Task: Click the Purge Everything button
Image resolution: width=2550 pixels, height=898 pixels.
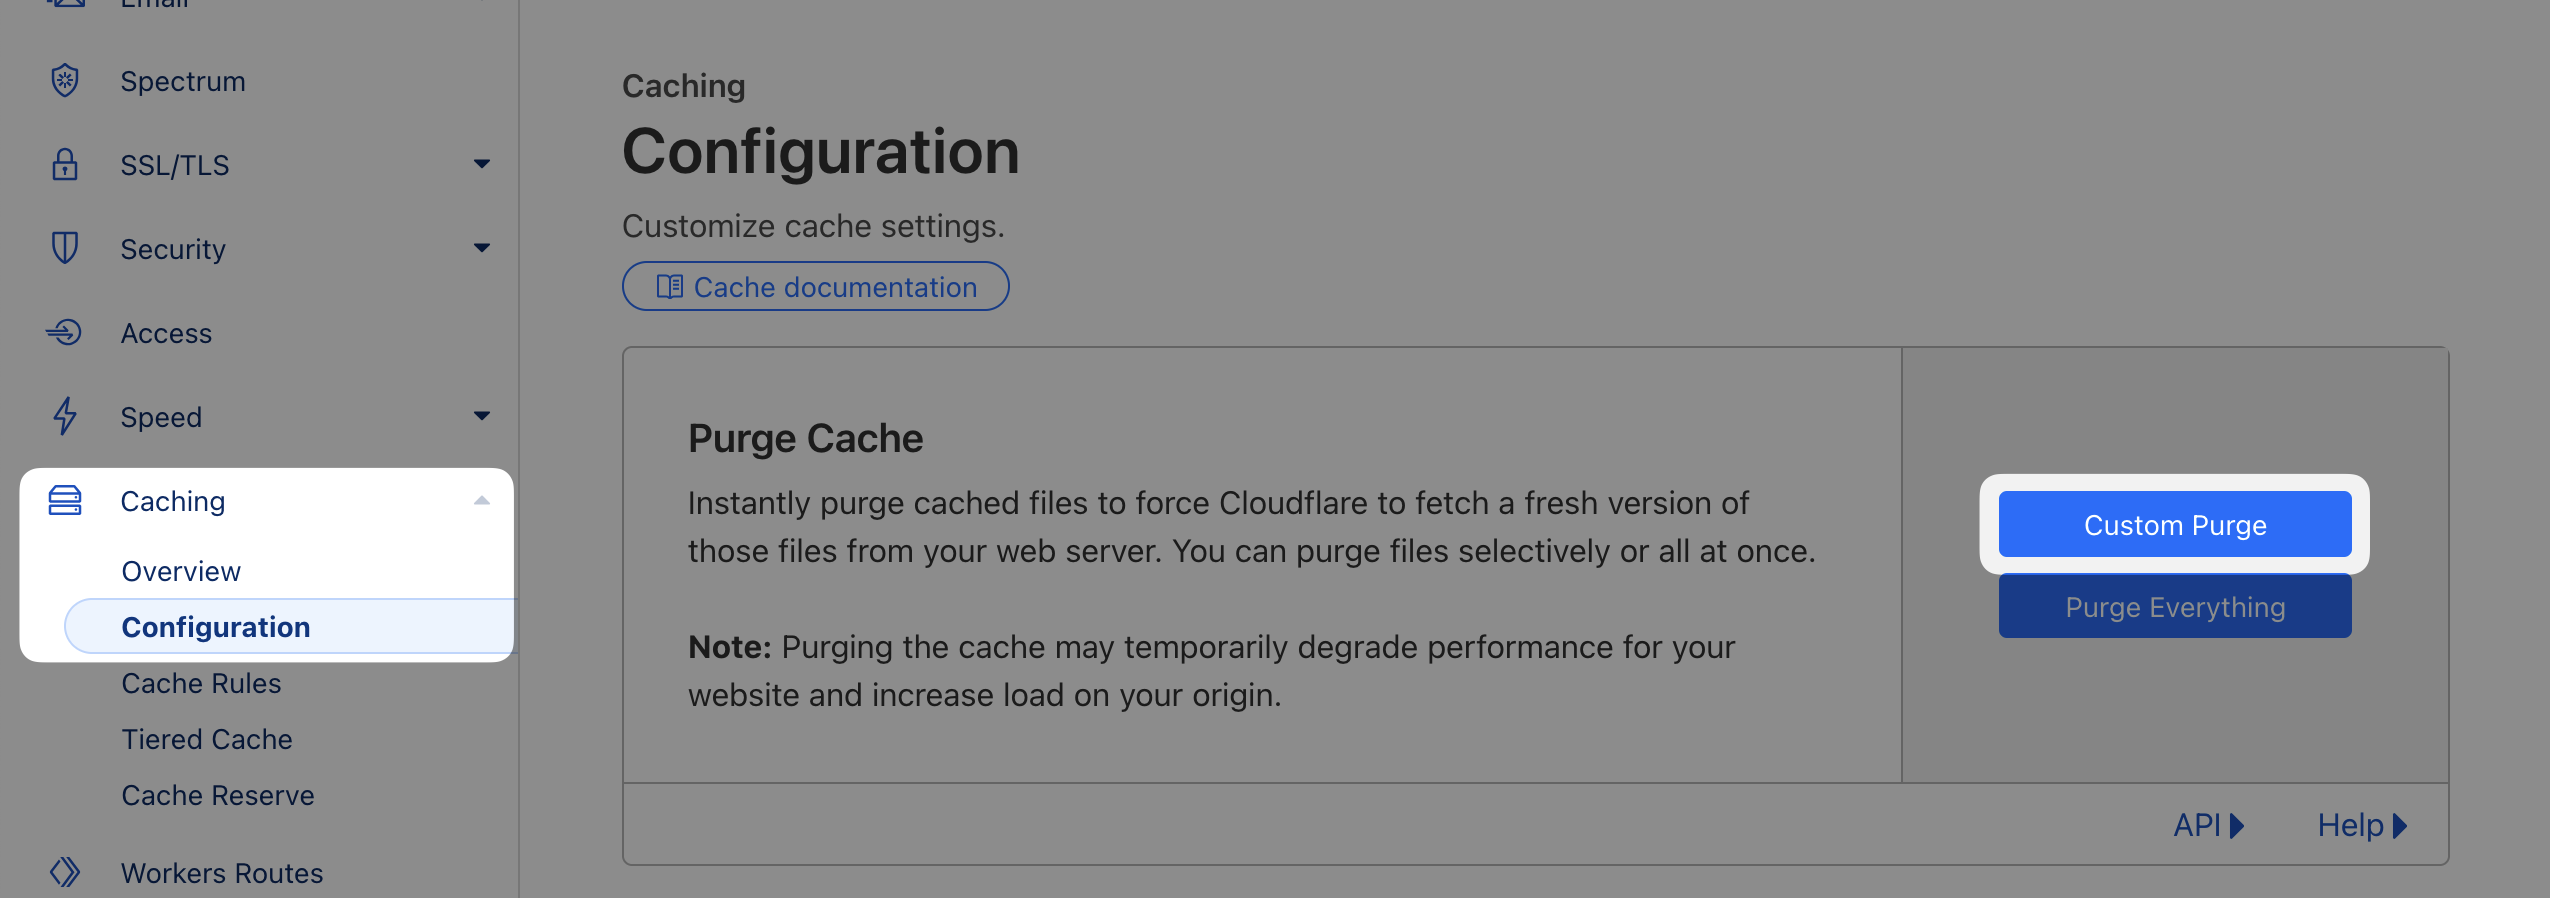Action: (x=2175, y=606)
